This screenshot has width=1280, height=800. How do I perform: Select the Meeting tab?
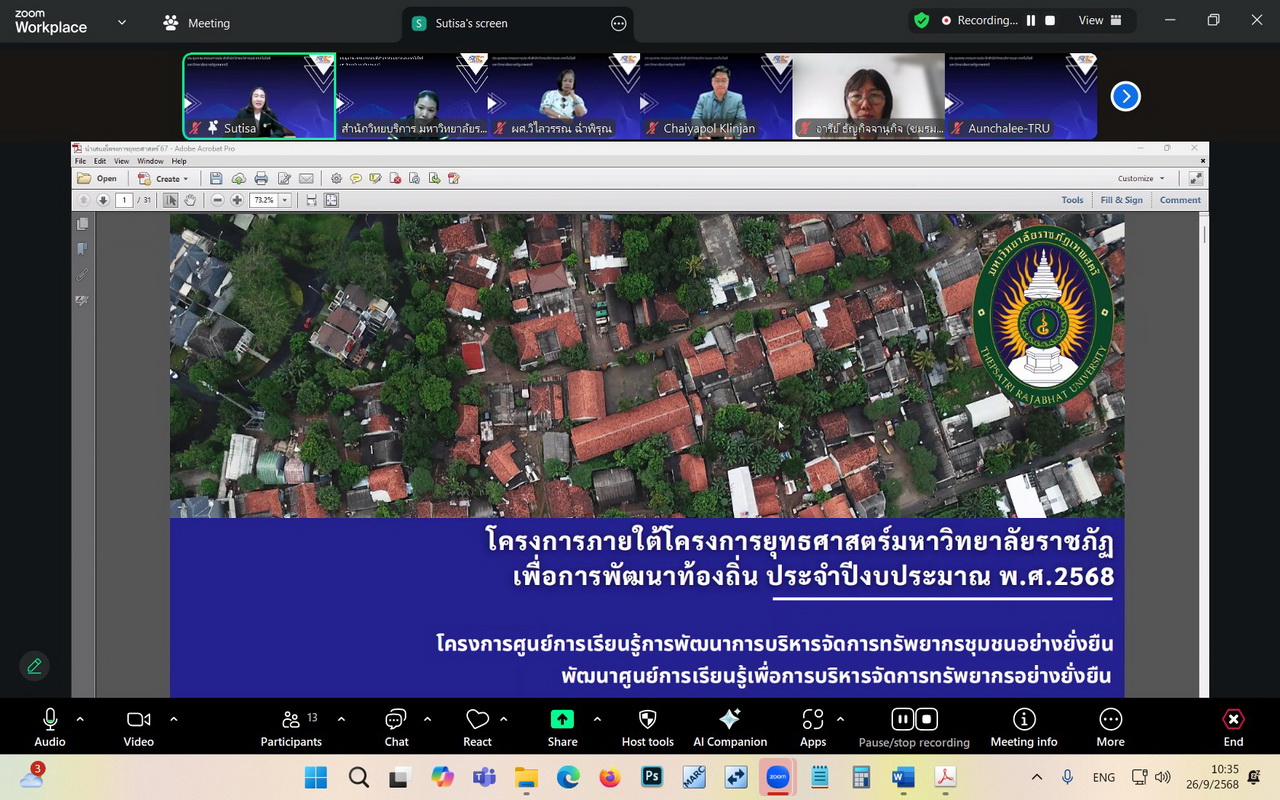(x=197, y=23)
